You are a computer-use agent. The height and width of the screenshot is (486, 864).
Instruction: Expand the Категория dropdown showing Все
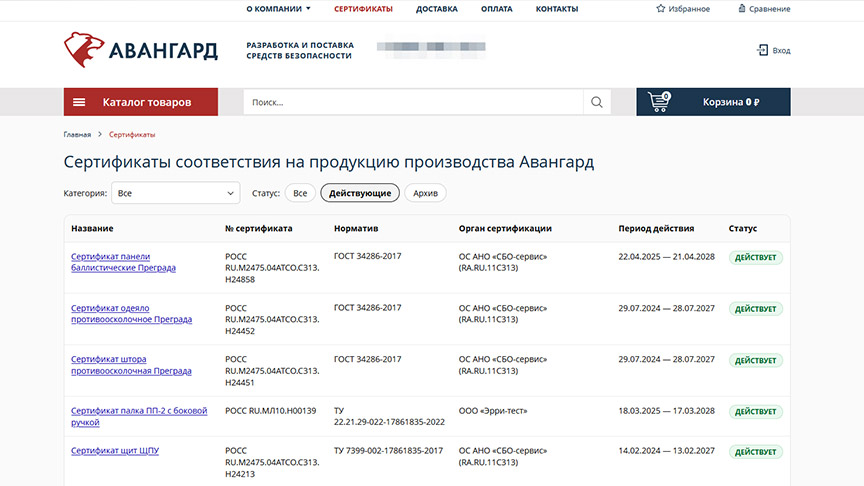point(176,193)
